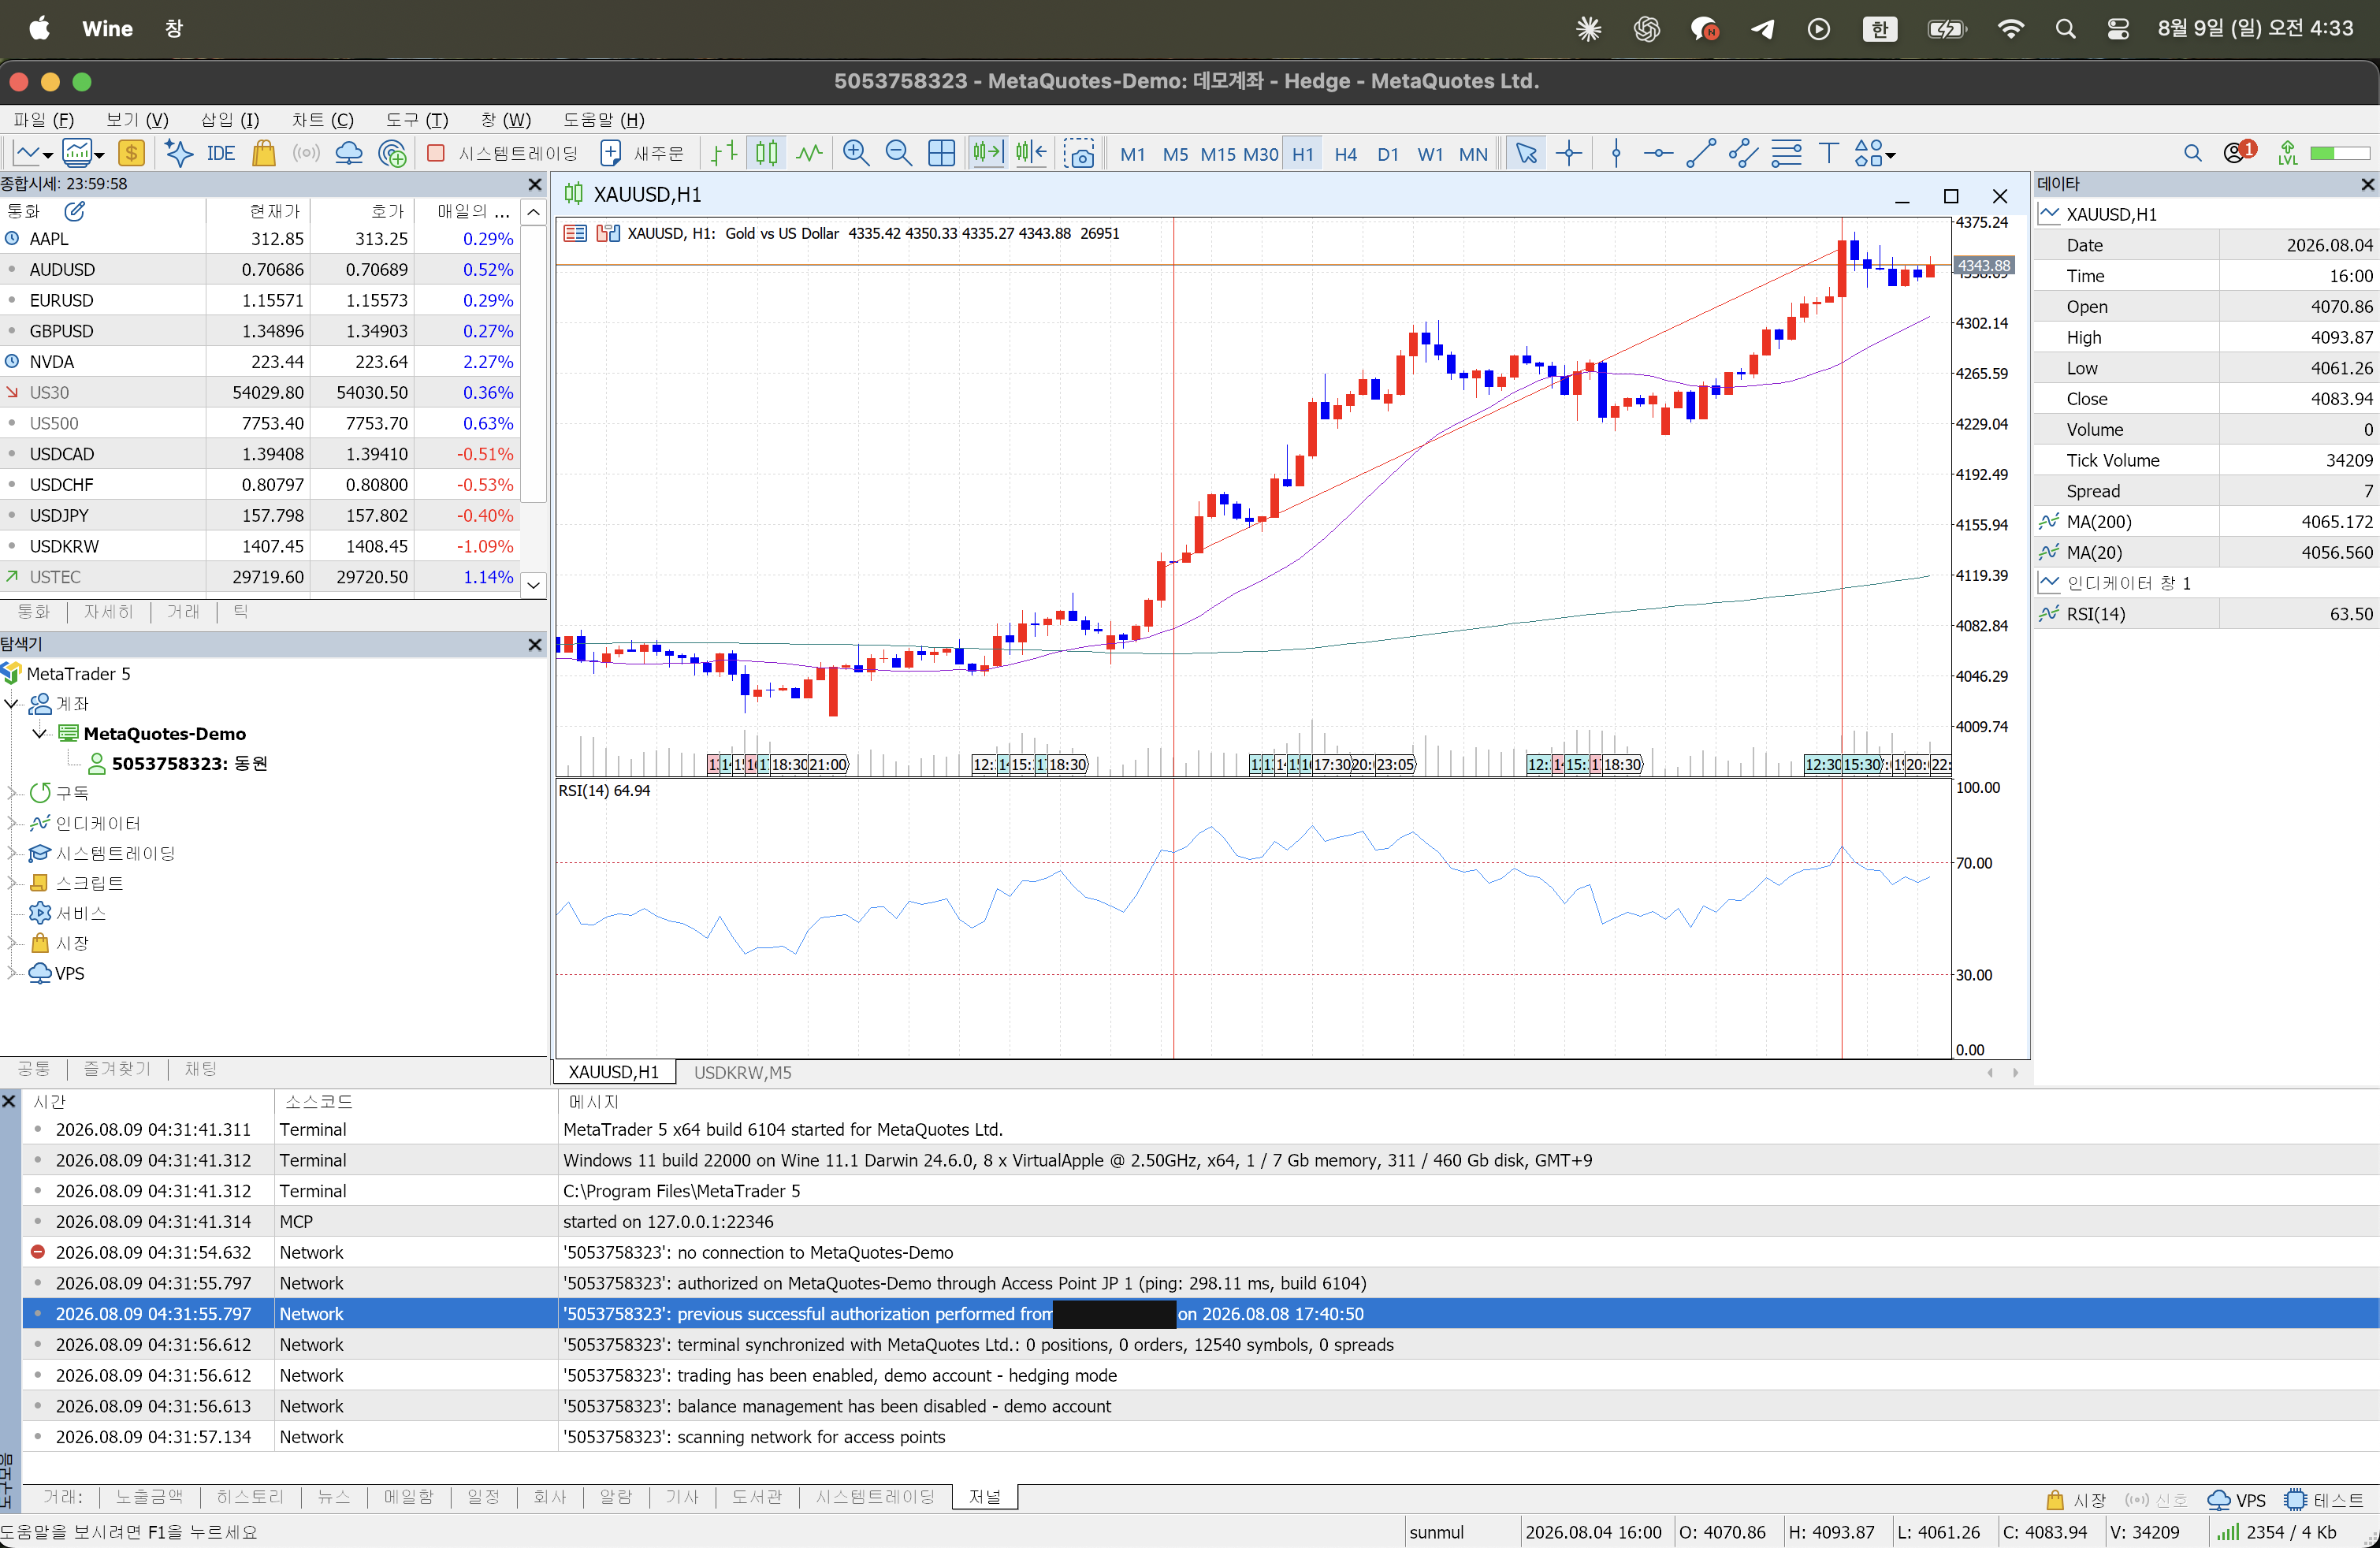Switch chart to line chart mode
Viewport: 2380px width, 1548px height.
coord(809,153)
